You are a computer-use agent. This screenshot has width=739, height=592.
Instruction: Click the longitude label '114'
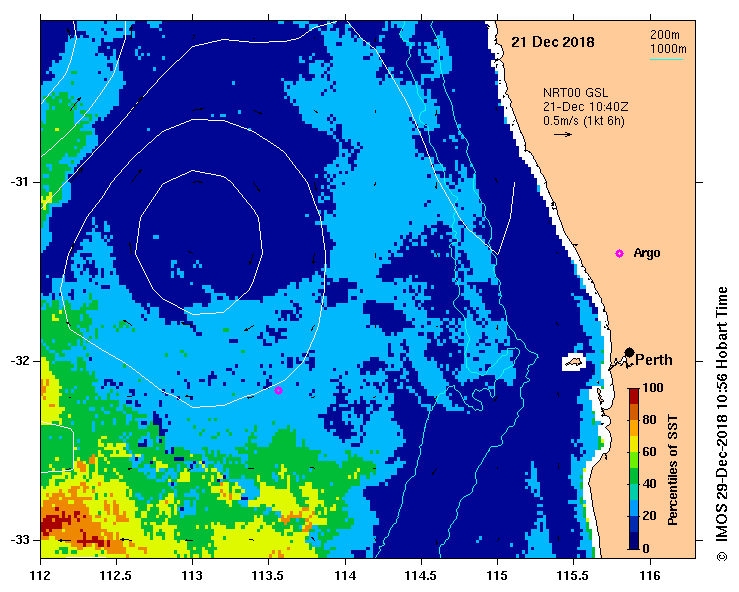click(x=345, y=576)
